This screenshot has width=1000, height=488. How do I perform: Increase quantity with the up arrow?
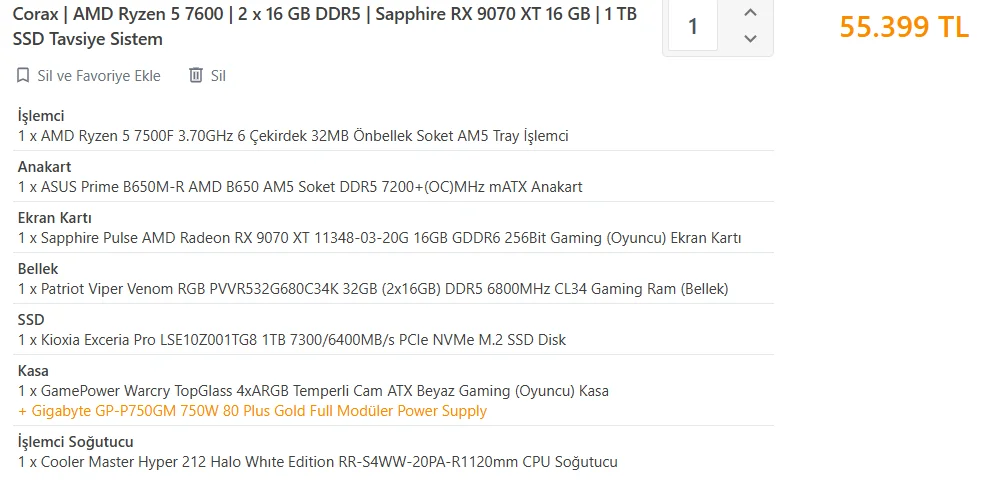(751, 13)
